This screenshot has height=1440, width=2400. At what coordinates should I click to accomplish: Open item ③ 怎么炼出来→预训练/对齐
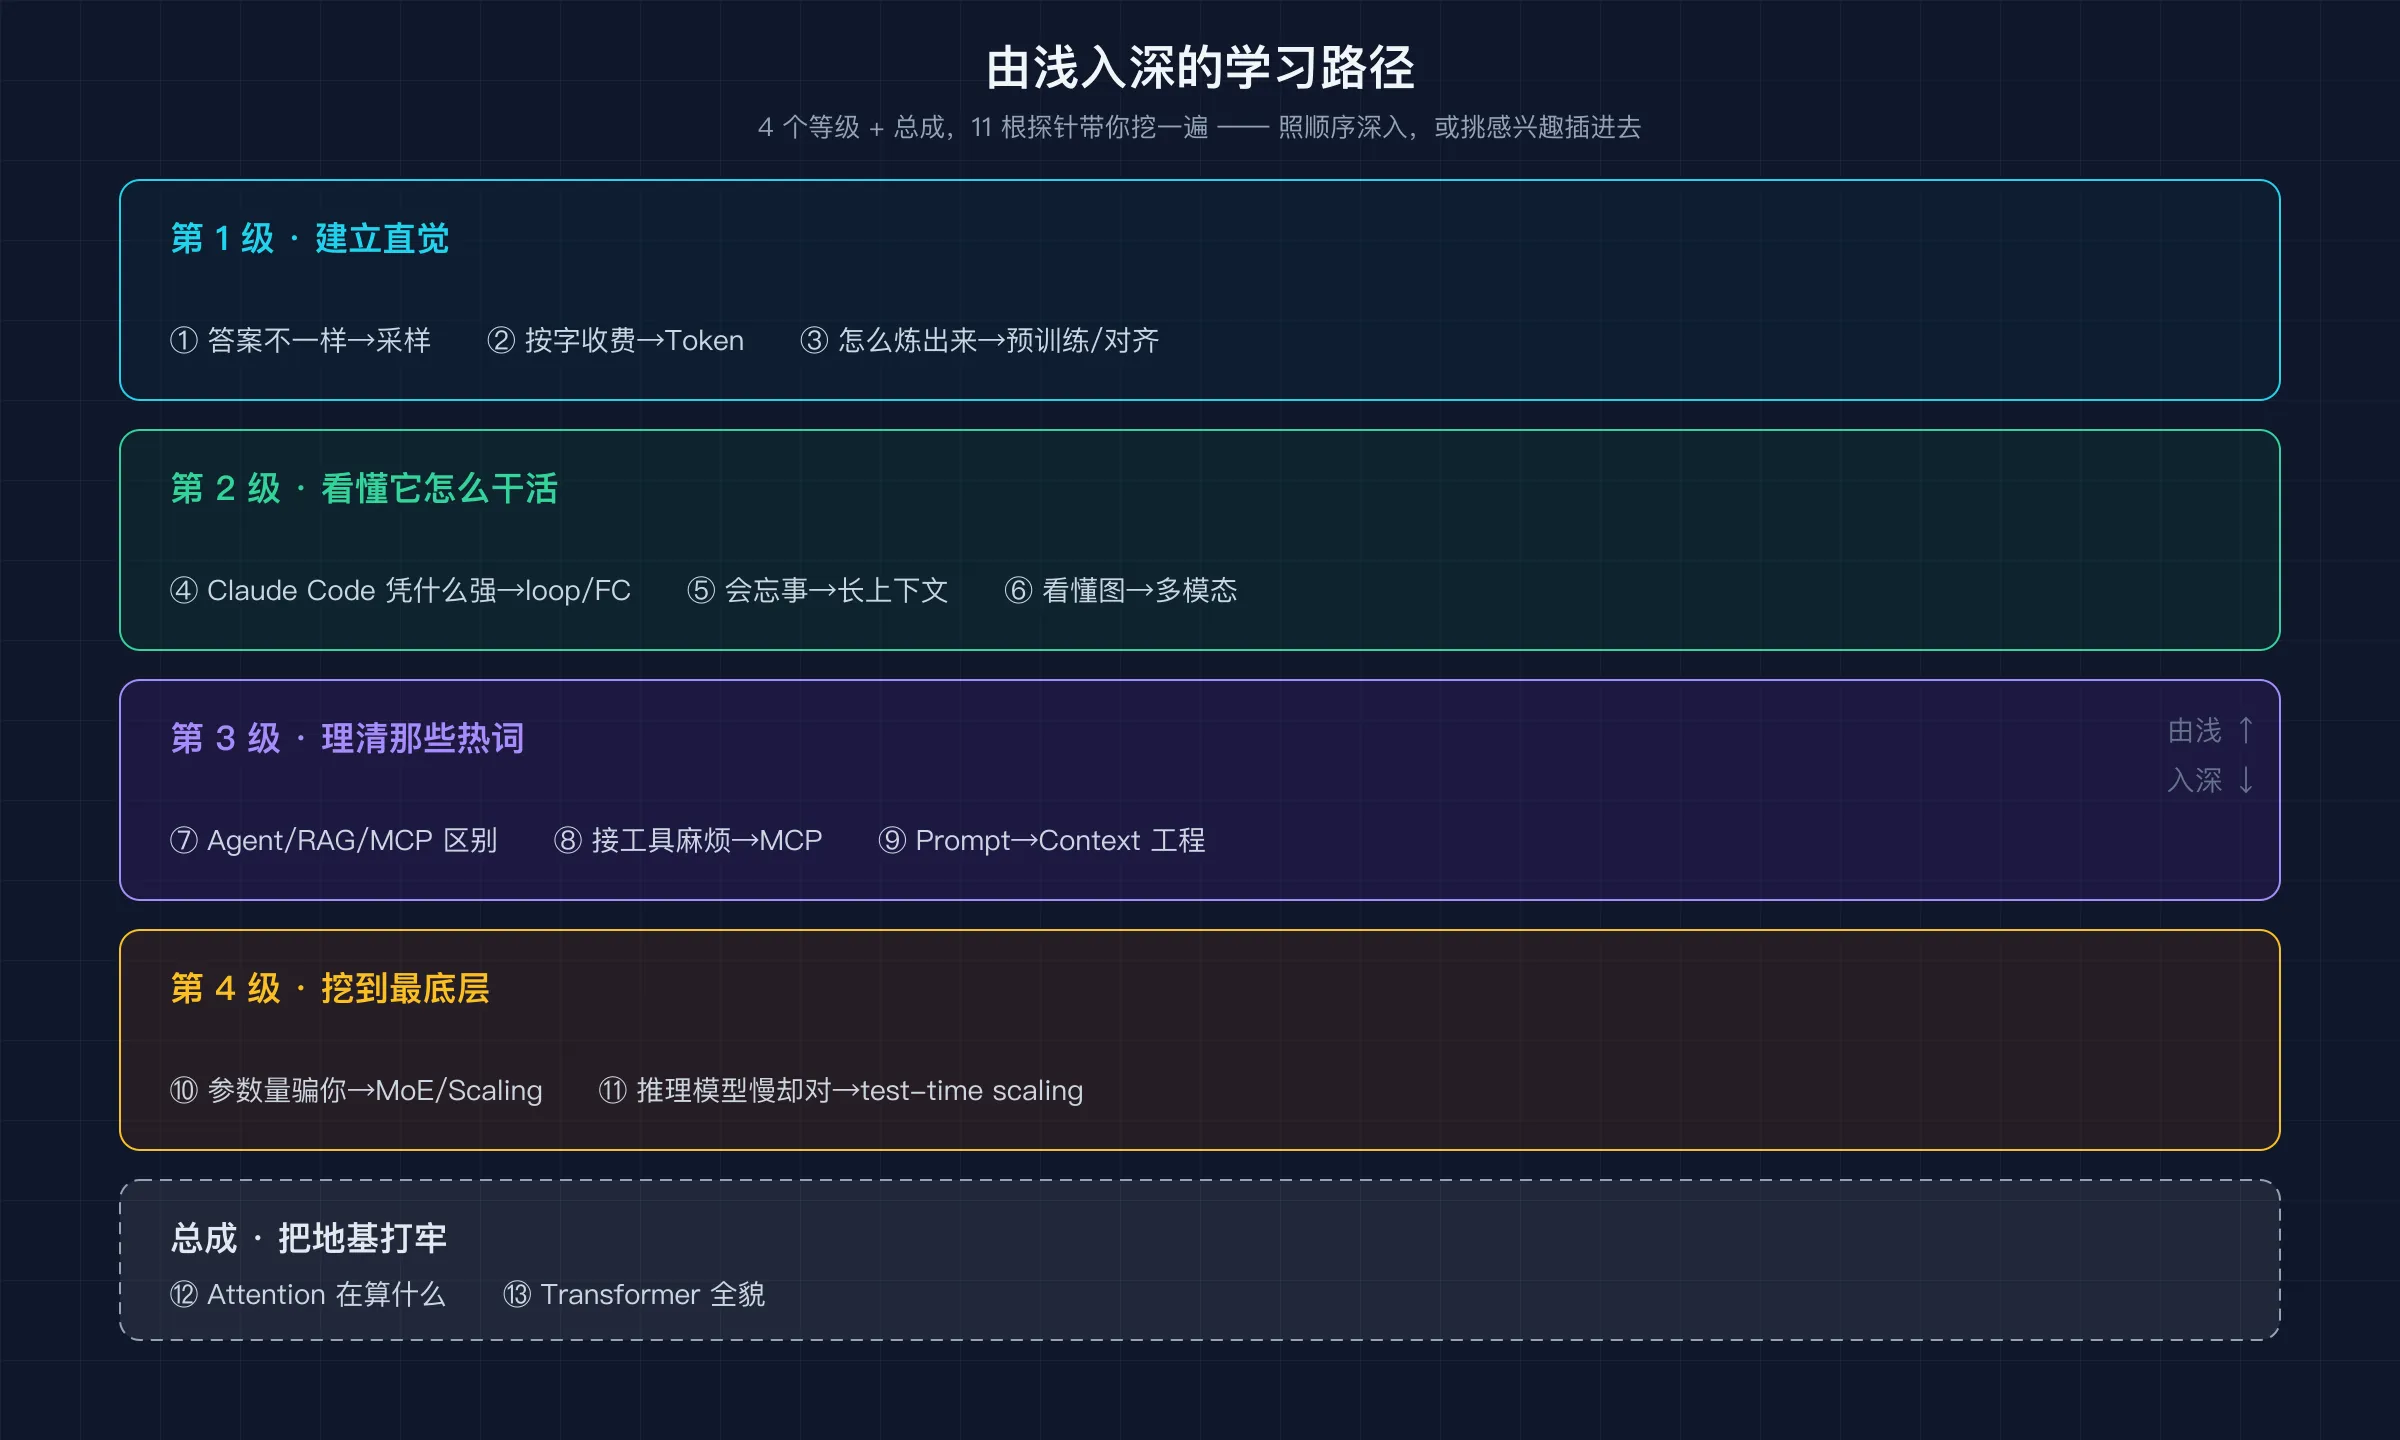(x=979, y=340)
